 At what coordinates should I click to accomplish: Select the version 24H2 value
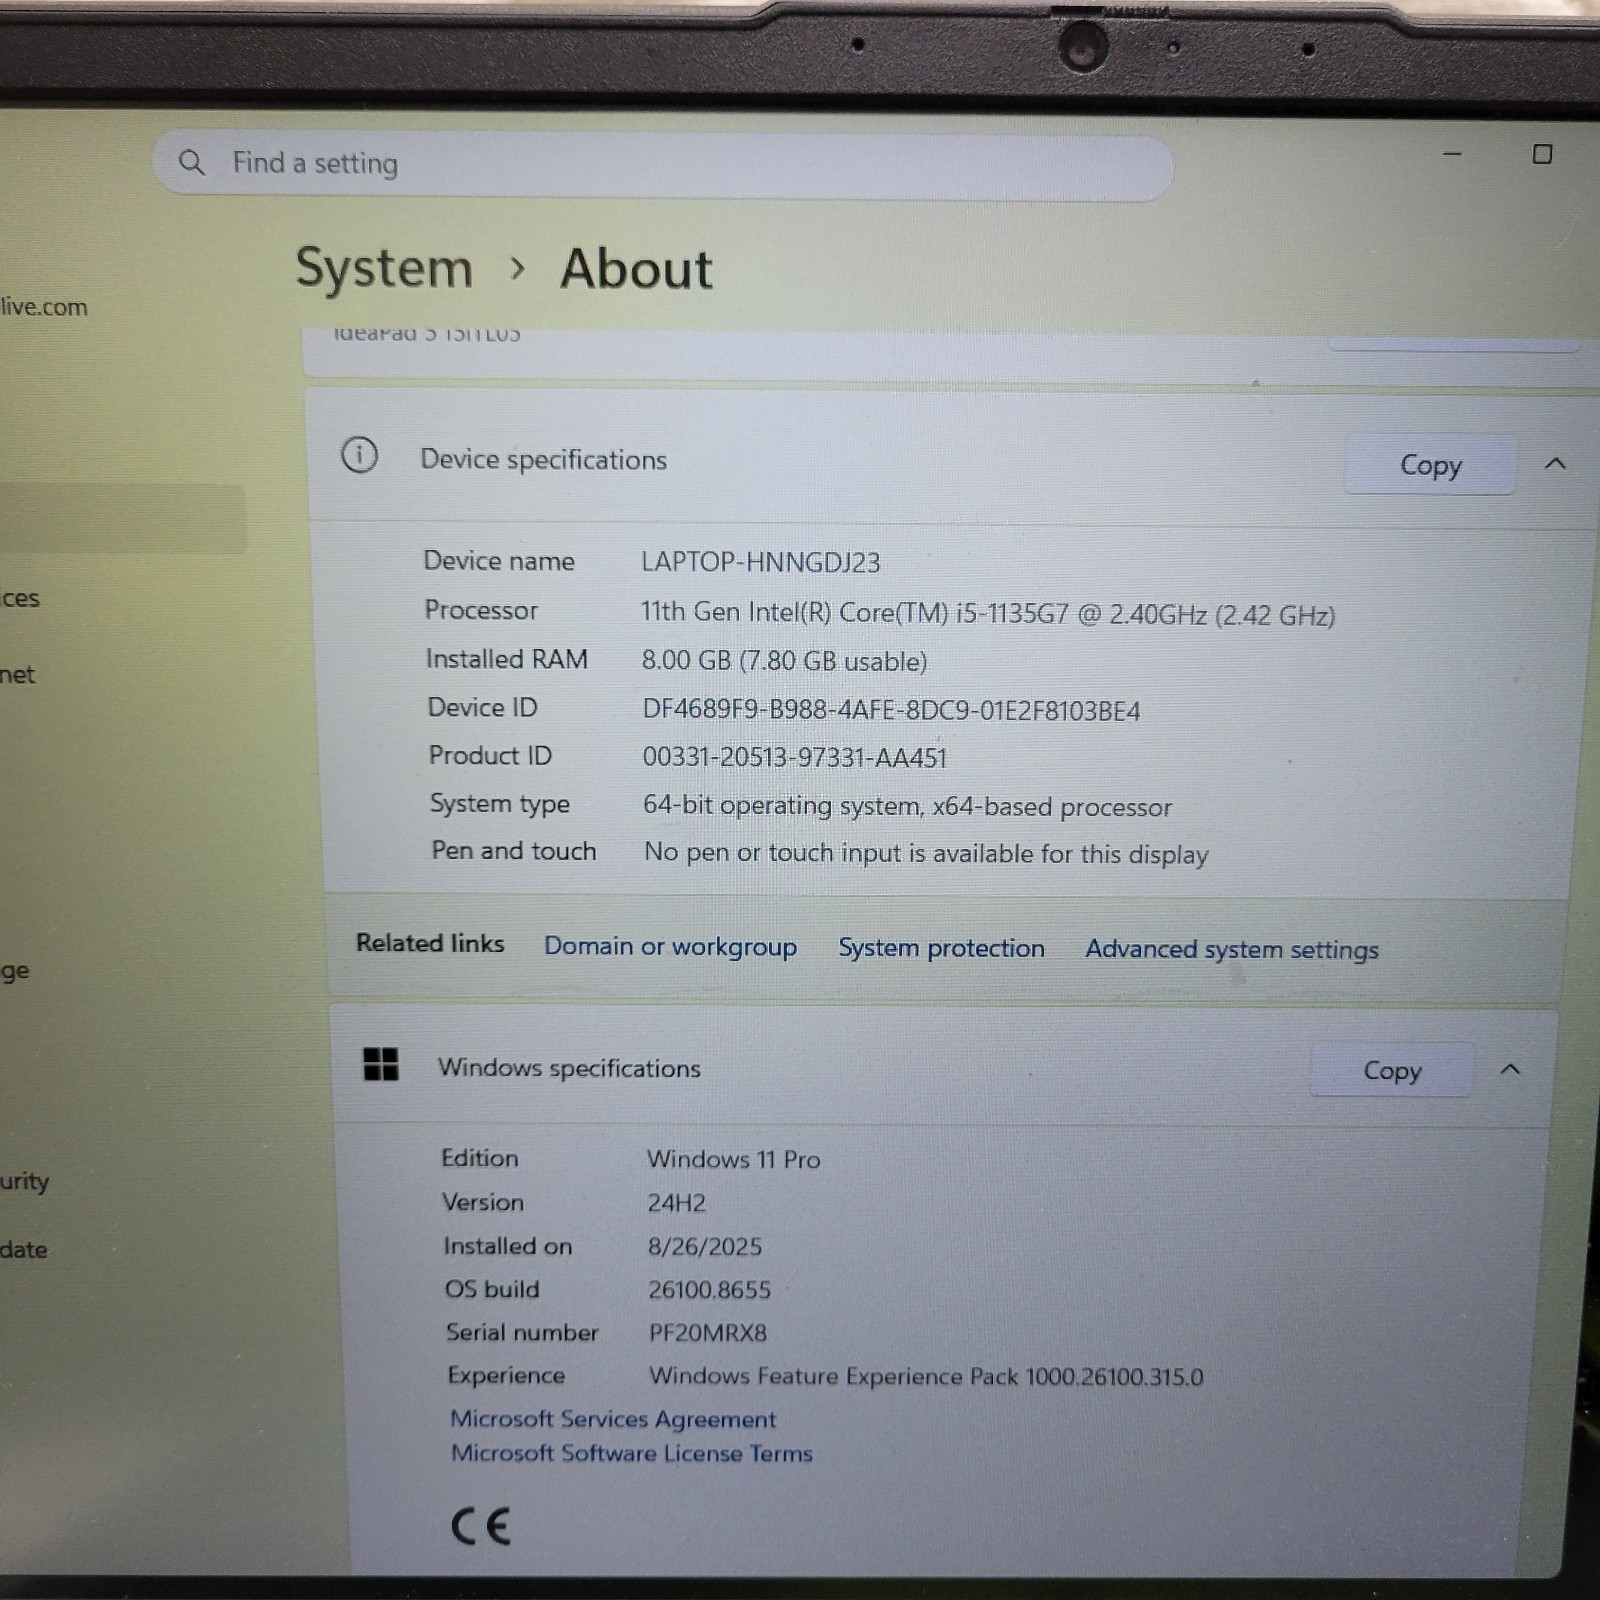tap(676, 1203)
